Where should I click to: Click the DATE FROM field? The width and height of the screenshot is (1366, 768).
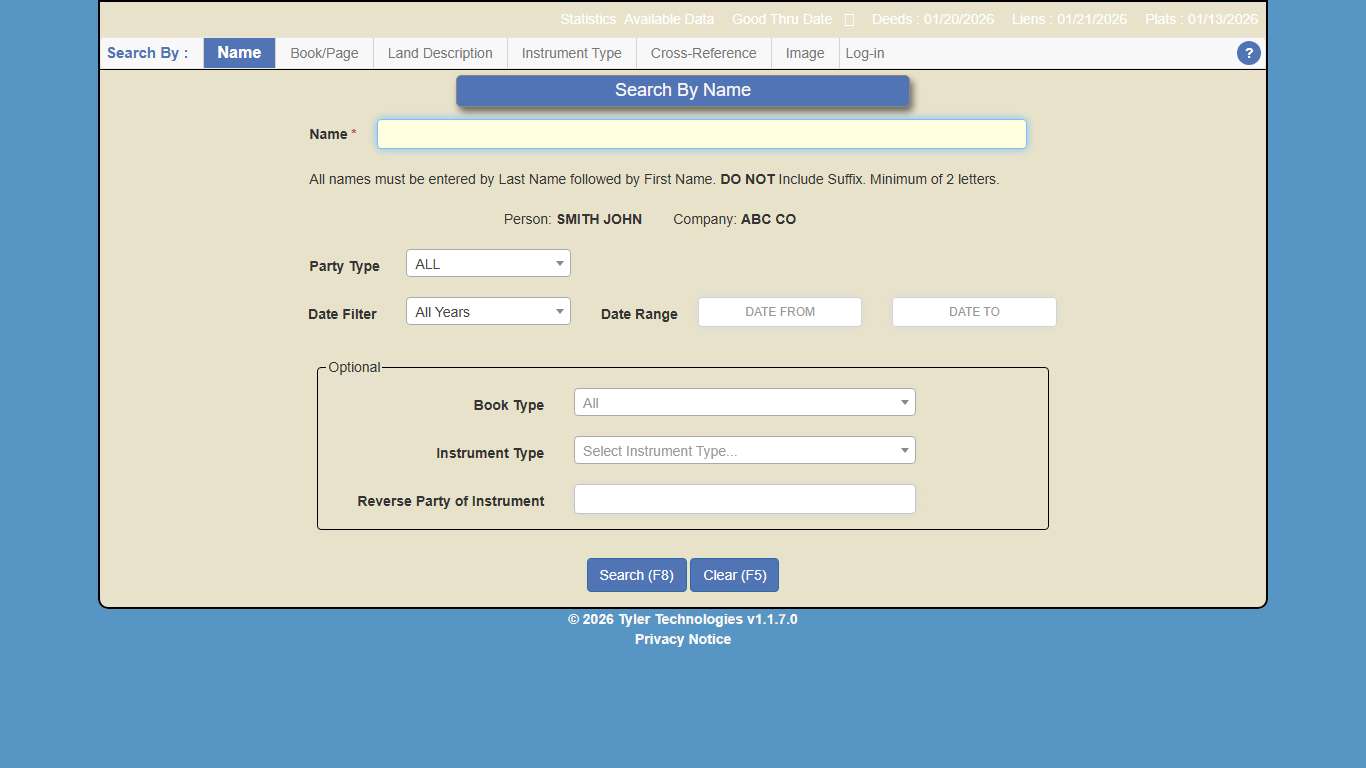point(779,311)
